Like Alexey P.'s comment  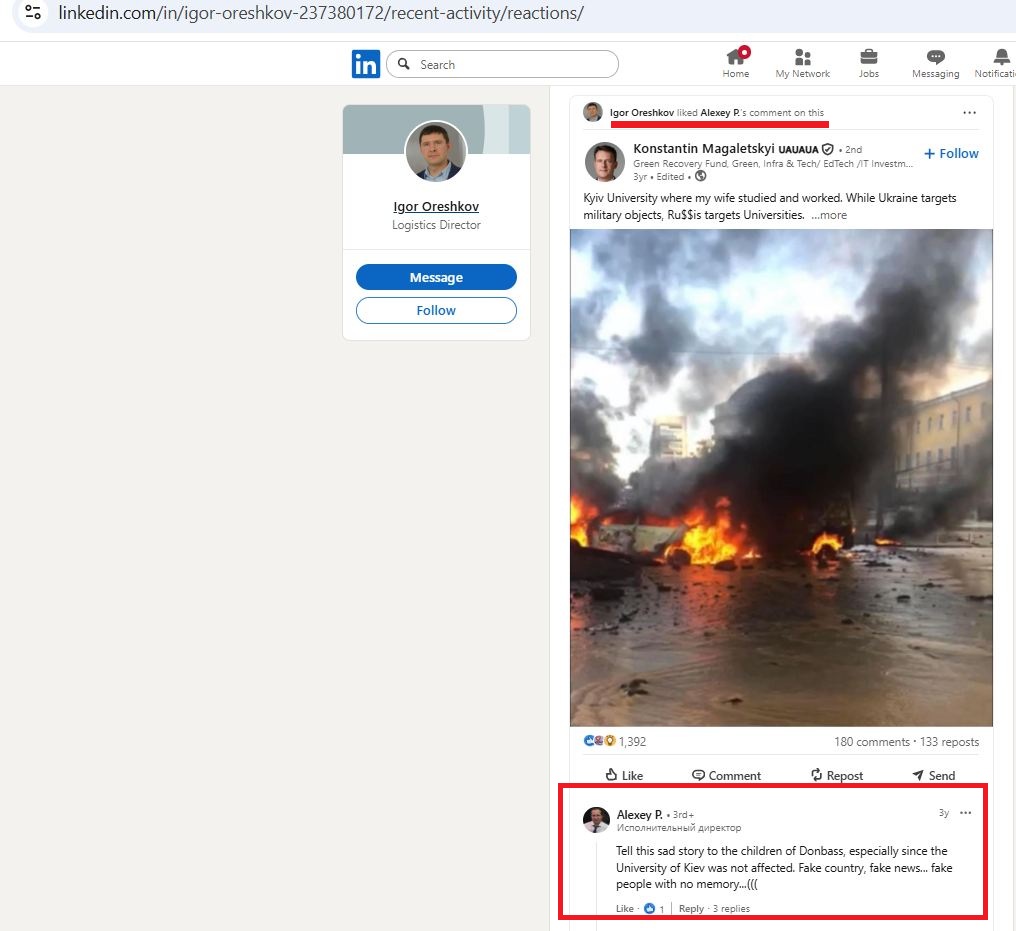(x=624, y=908)
